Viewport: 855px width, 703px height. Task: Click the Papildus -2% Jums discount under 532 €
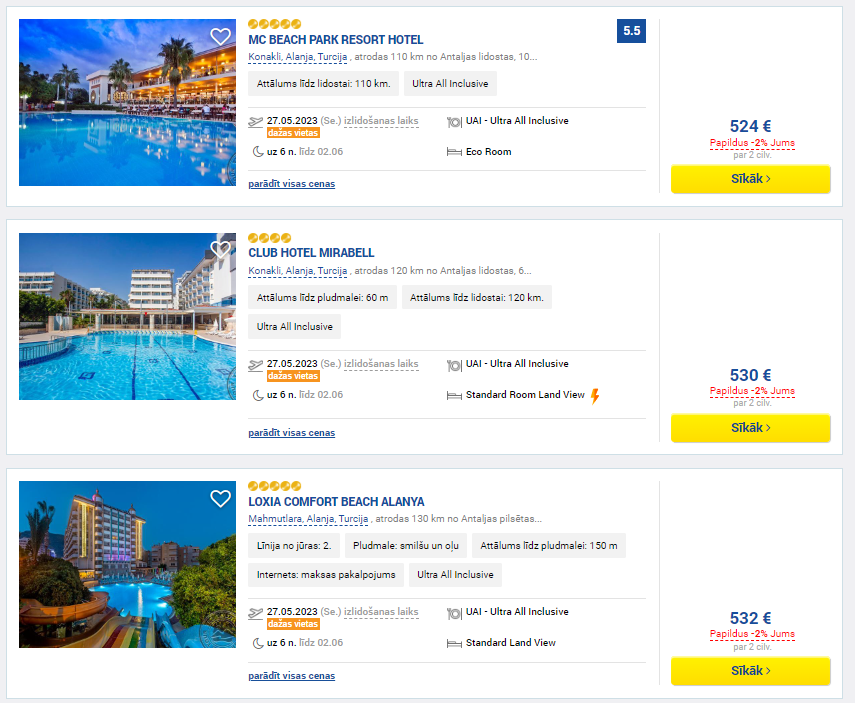(752, 634)
